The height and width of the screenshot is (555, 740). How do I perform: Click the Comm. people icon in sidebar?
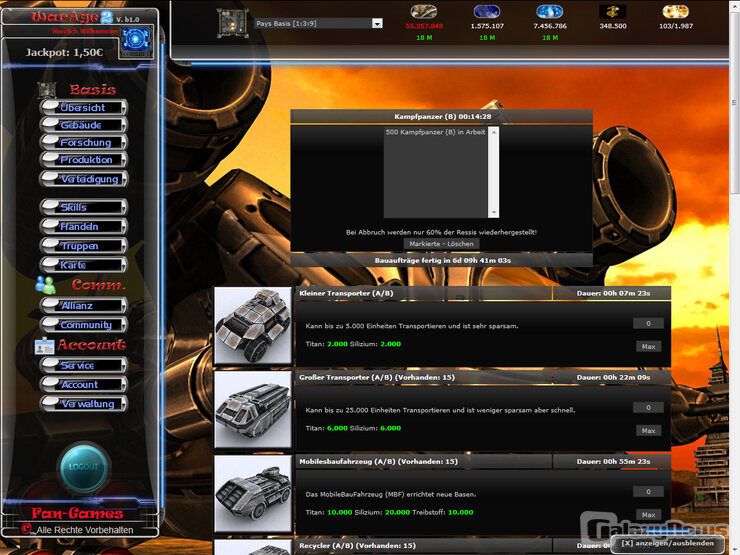click(46, 285)
